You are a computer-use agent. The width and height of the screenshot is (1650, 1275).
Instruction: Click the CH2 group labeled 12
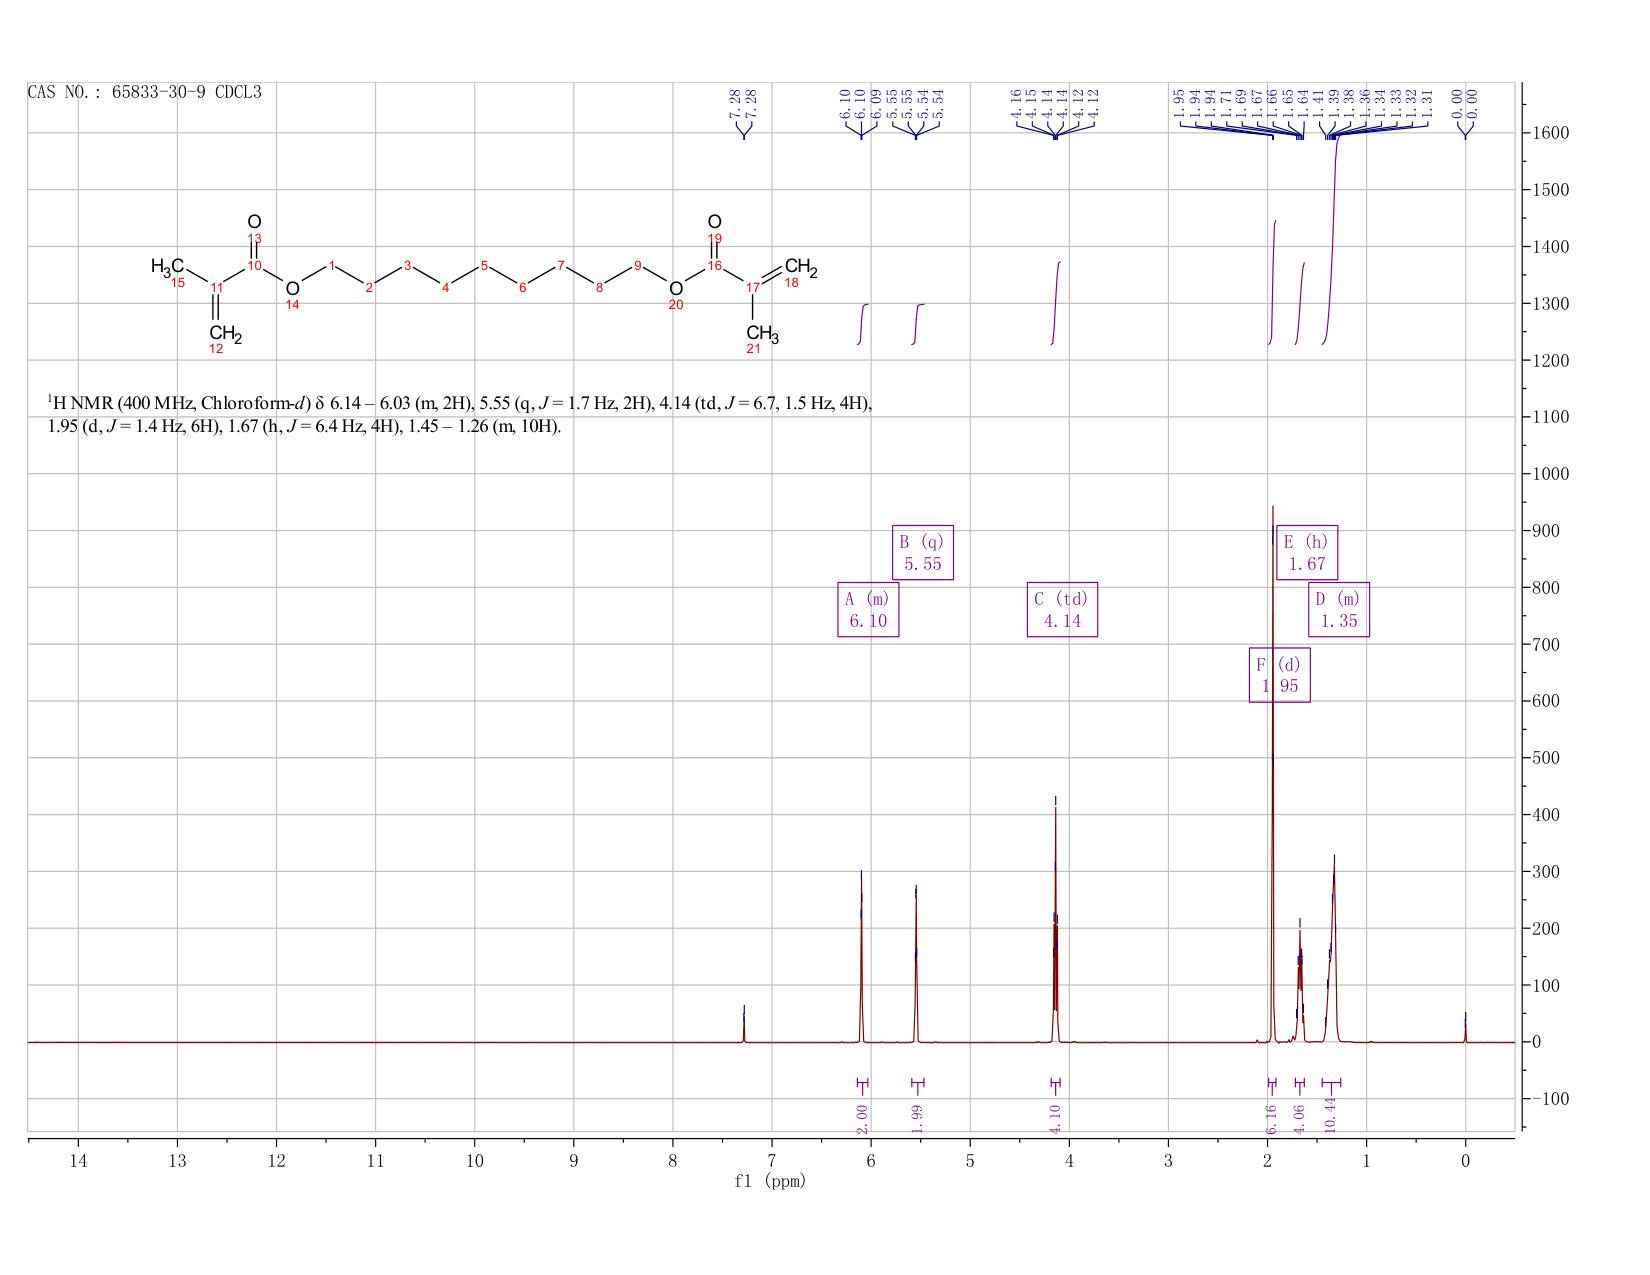coord(225,333)
